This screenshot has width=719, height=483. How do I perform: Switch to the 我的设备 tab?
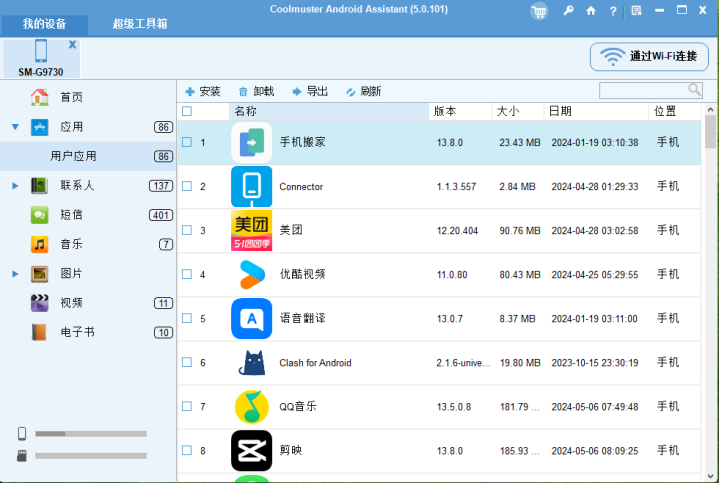[44, 24]
